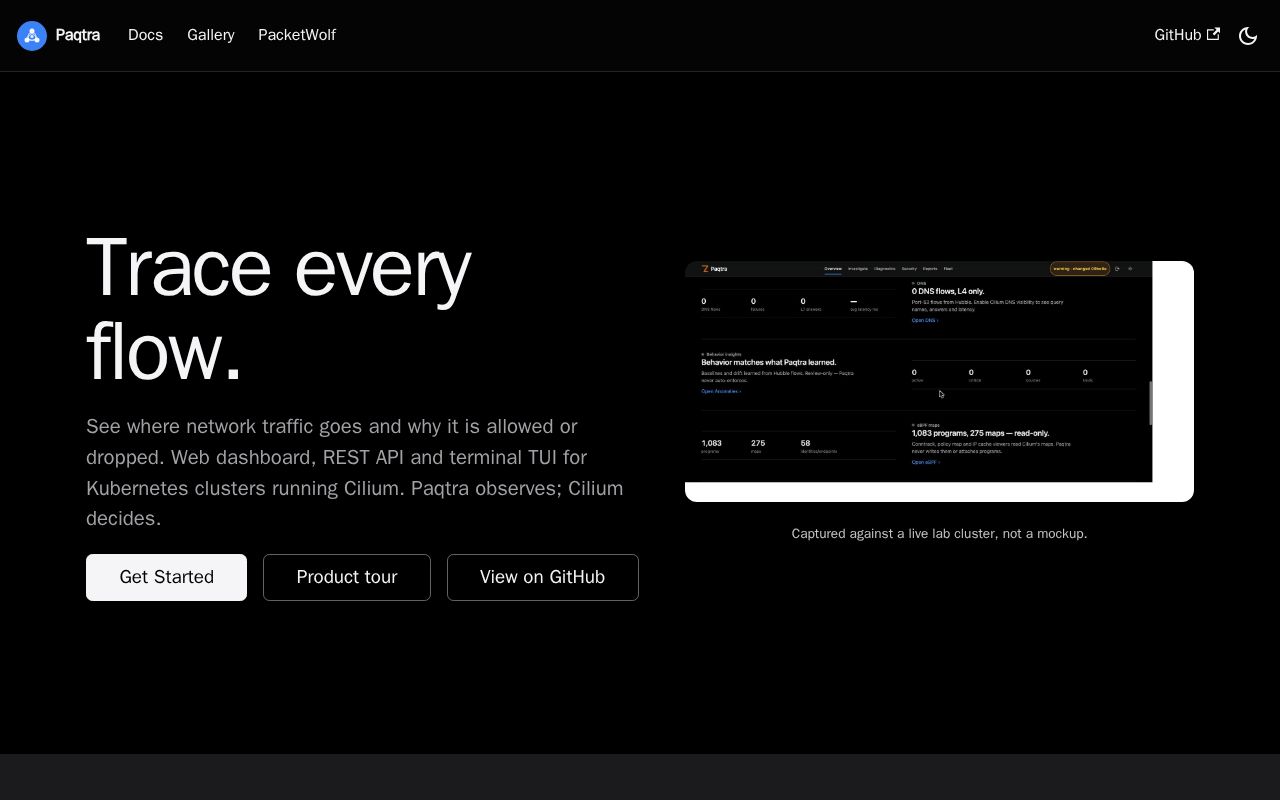
Task: Open the GitHub link in the header
Action: tap(1187, 35)
